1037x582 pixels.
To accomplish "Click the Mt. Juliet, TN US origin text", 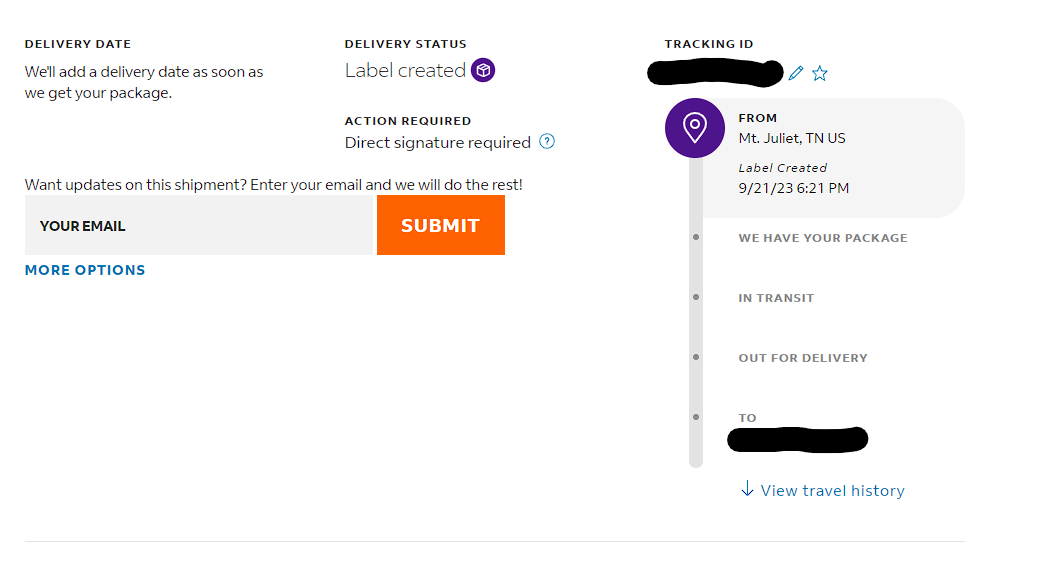I will (x=792, y=138).
